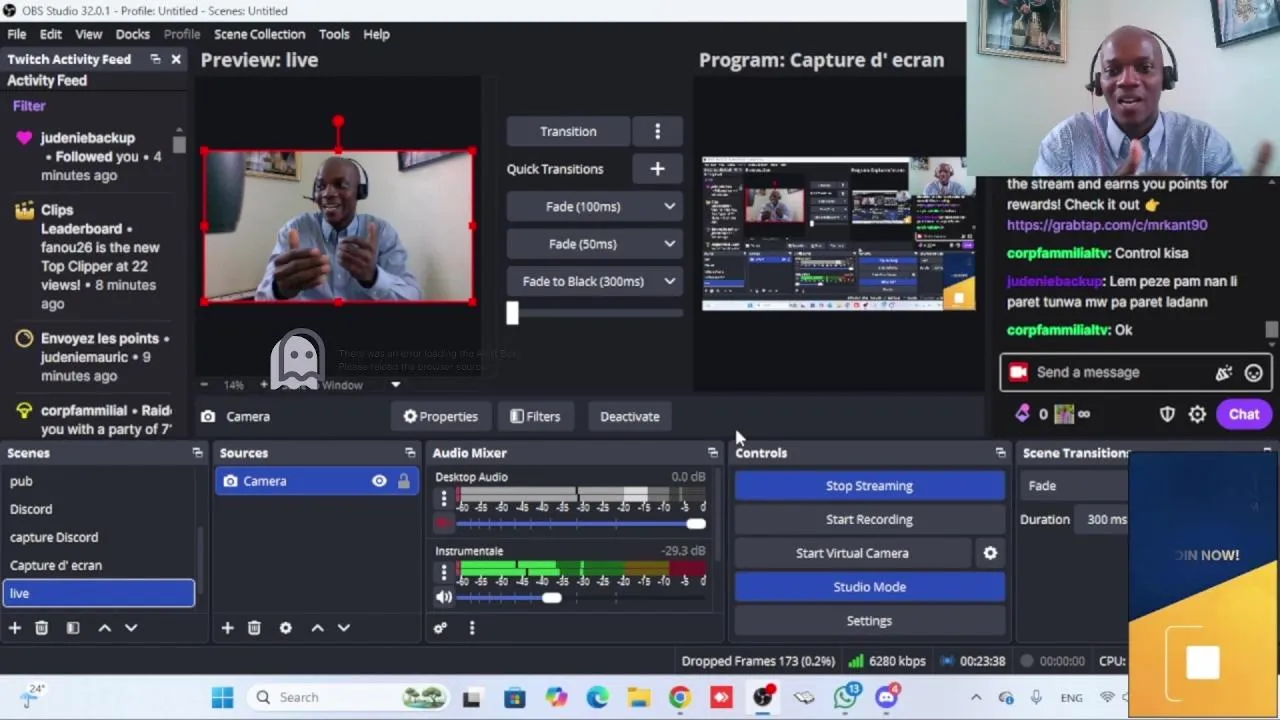Toggle Camera source visibility eye

(x=379, y=481)
